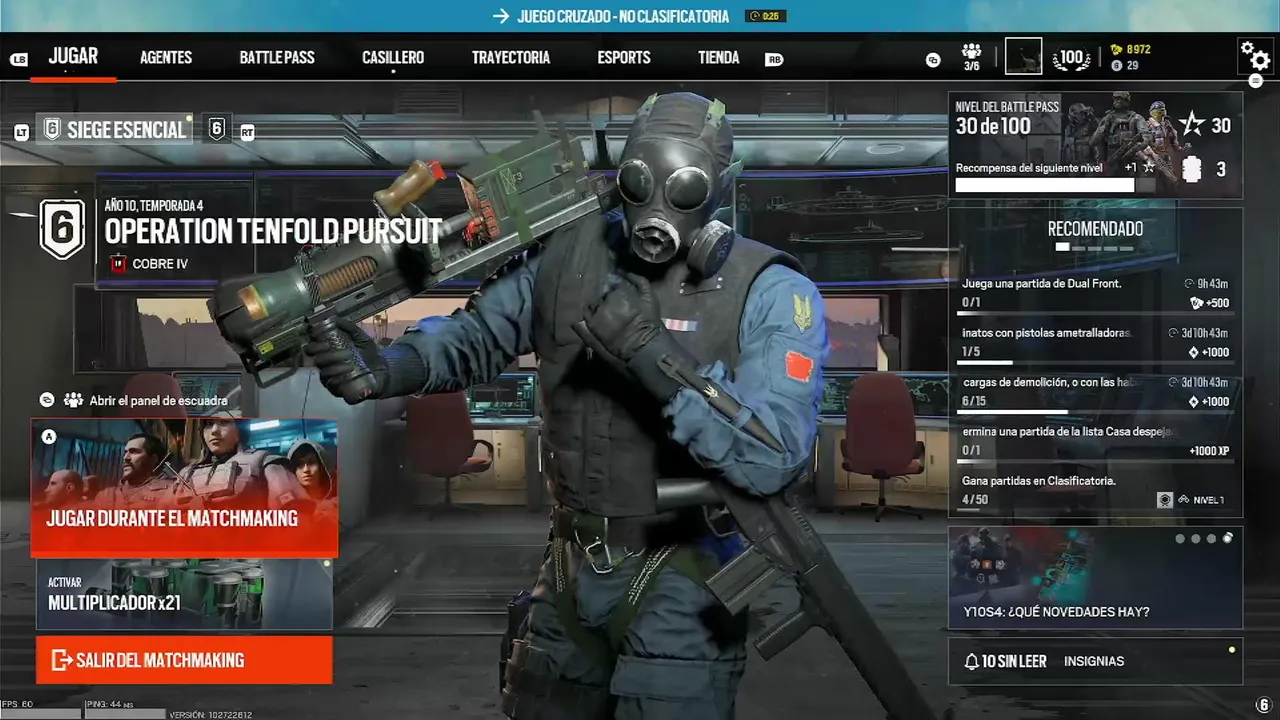This screenshot has width=1280, height=720.
Task: Switch to the CASILLERO tab
Action: (x=393, y=58)
